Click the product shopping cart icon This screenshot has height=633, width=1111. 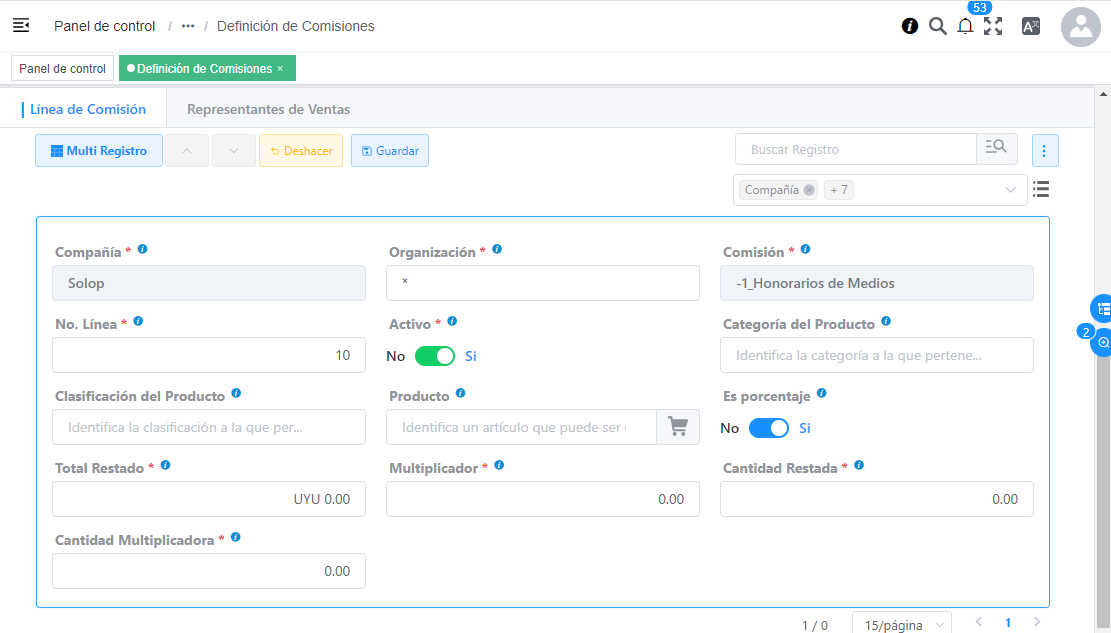click(678, 427)
